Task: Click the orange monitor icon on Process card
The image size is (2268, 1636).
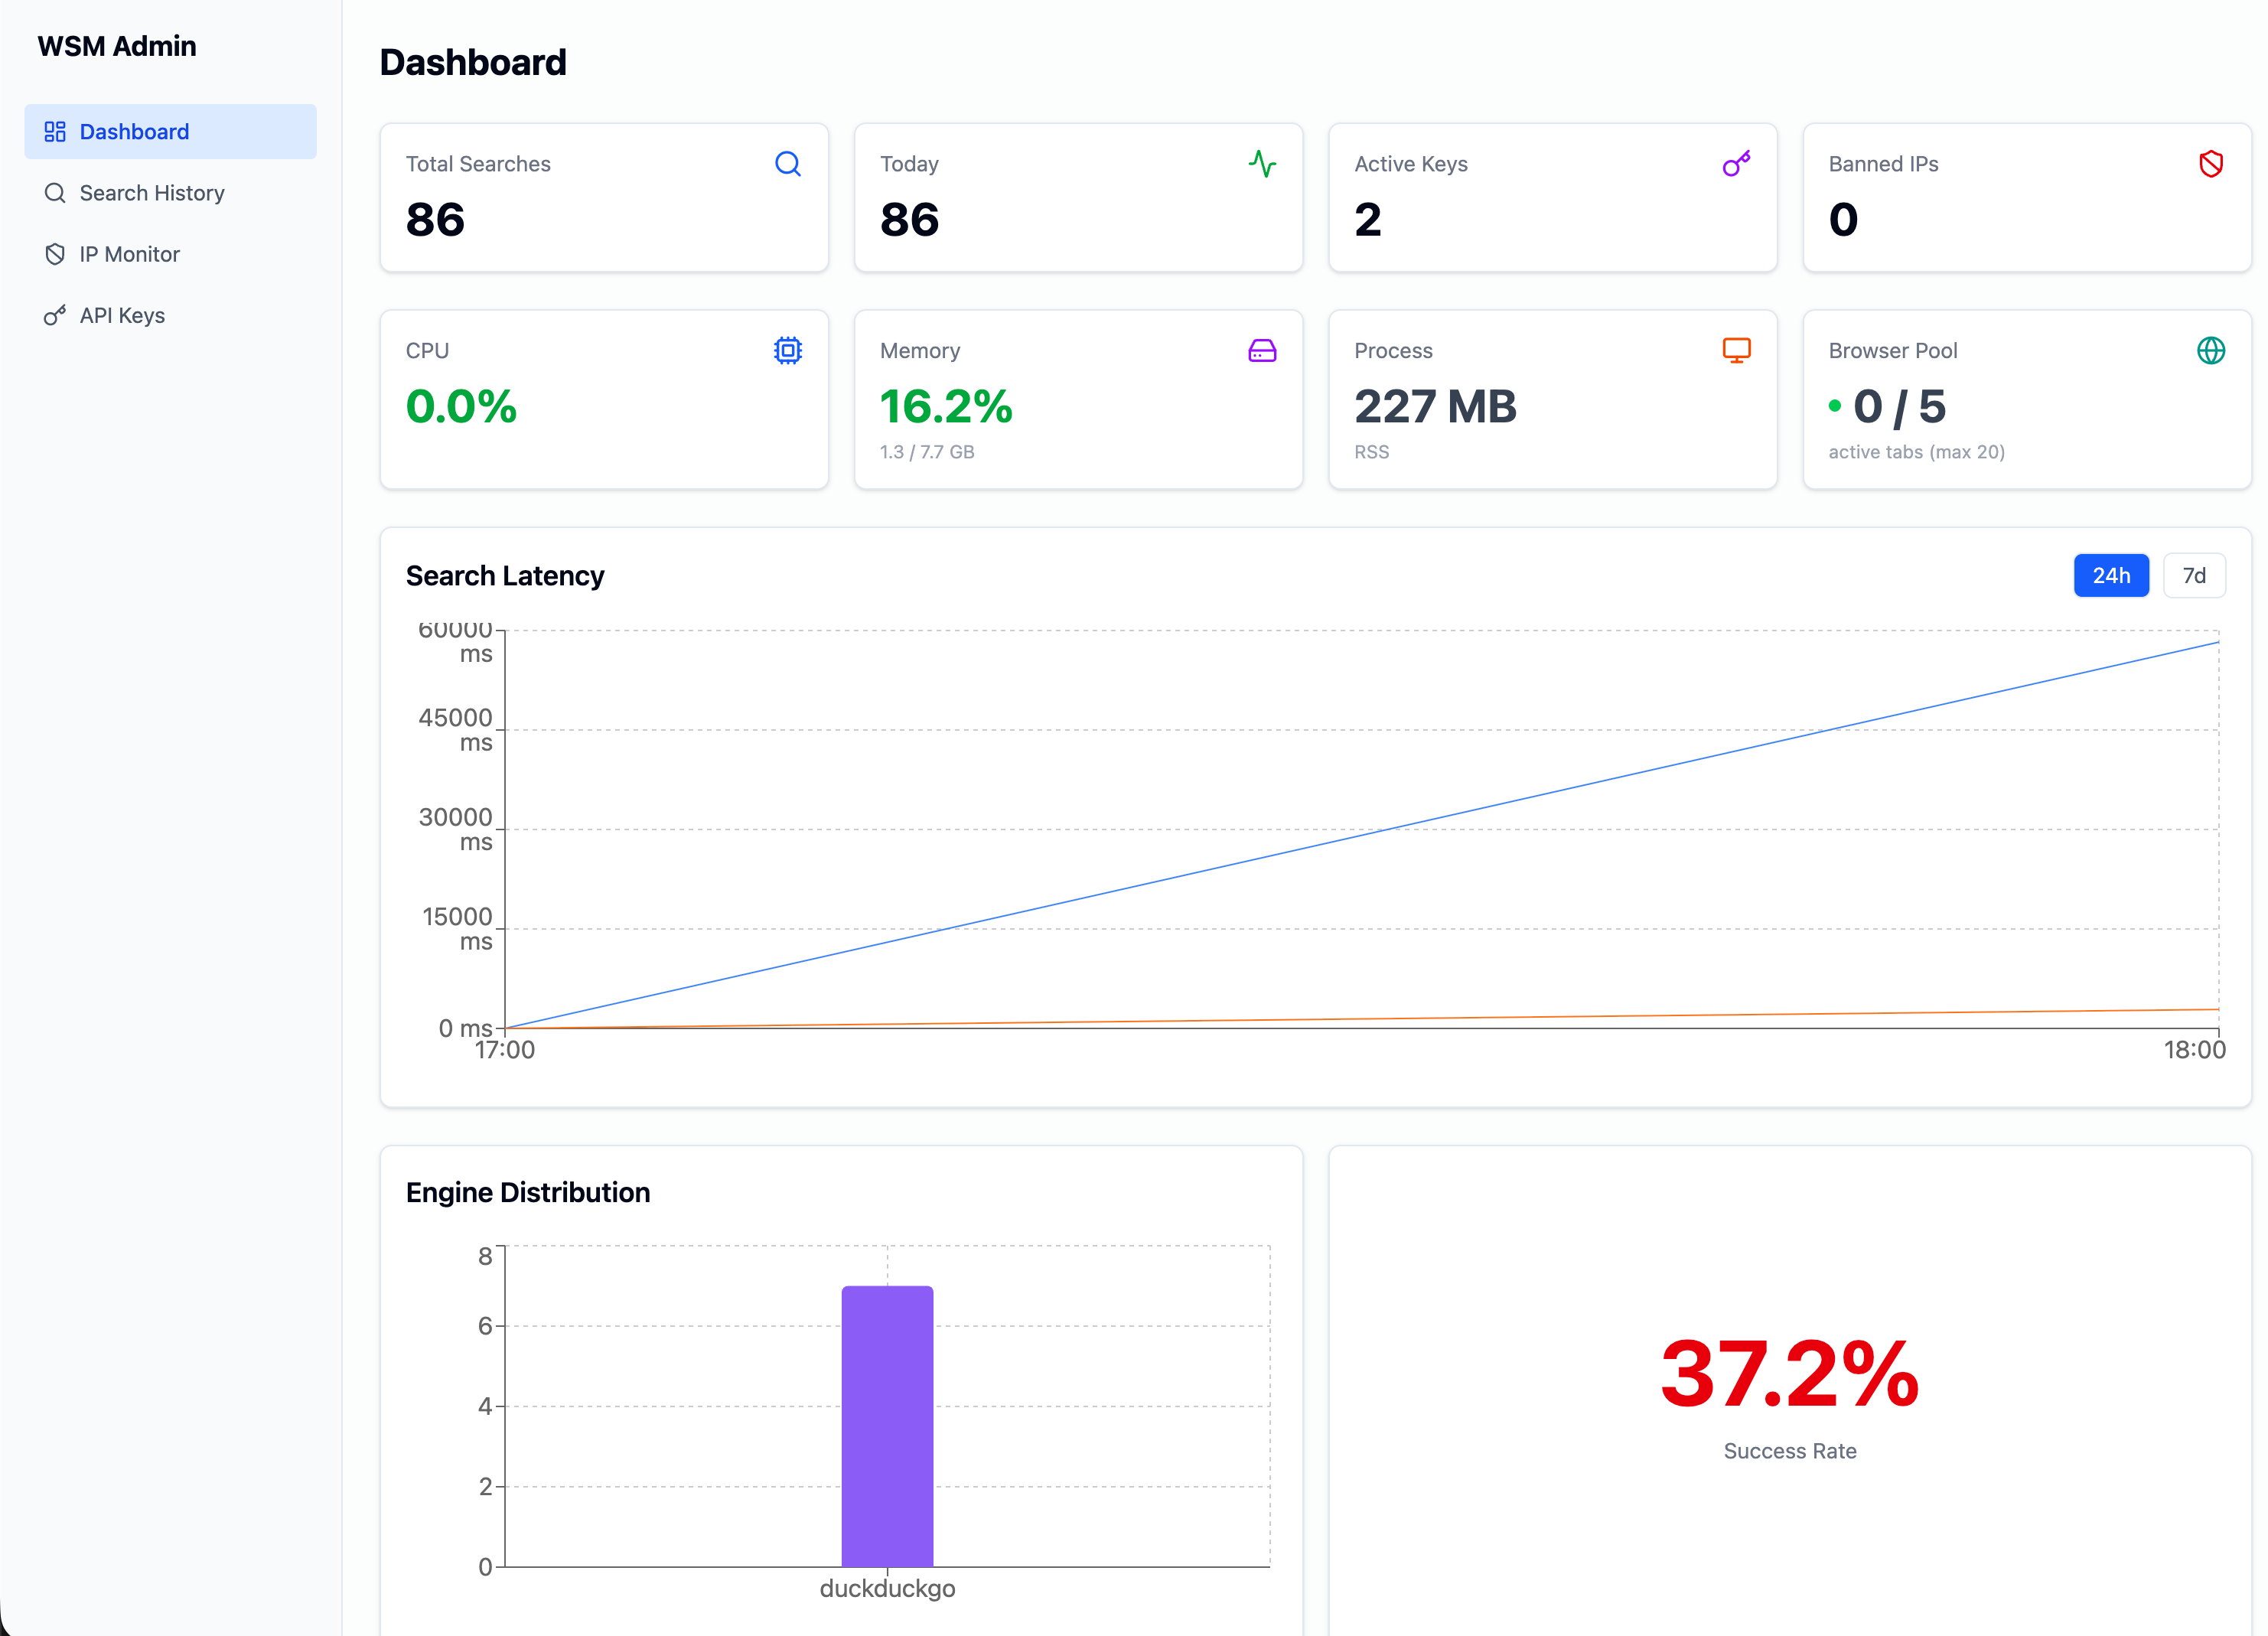Action: 1736,351
